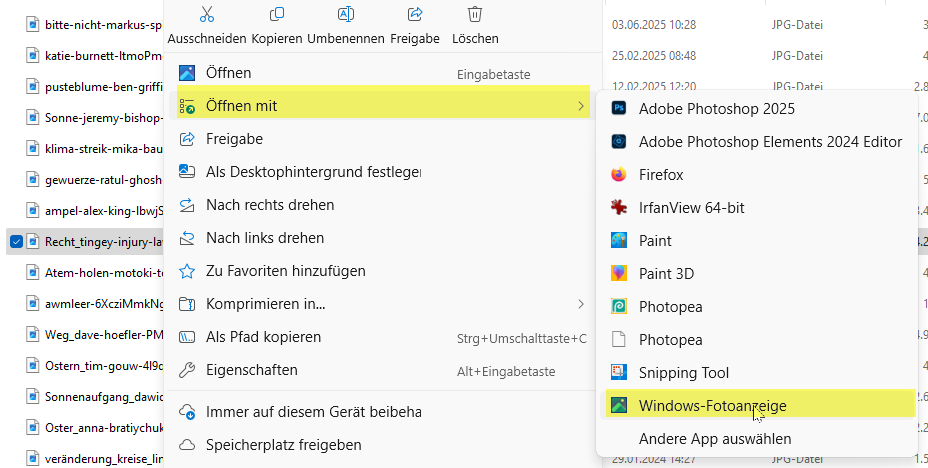Click the Freigabe share icon in toolbar

click(415, 15)
